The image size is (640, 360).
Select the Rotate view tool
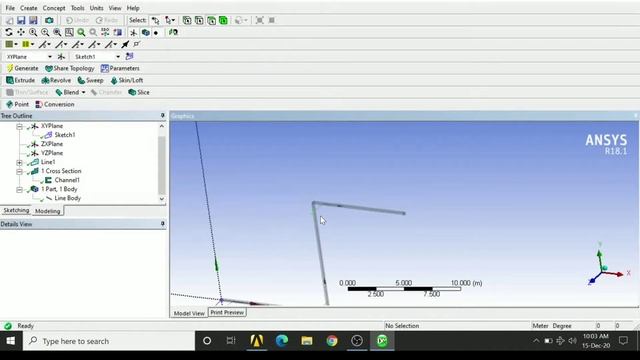click(9, 32)
